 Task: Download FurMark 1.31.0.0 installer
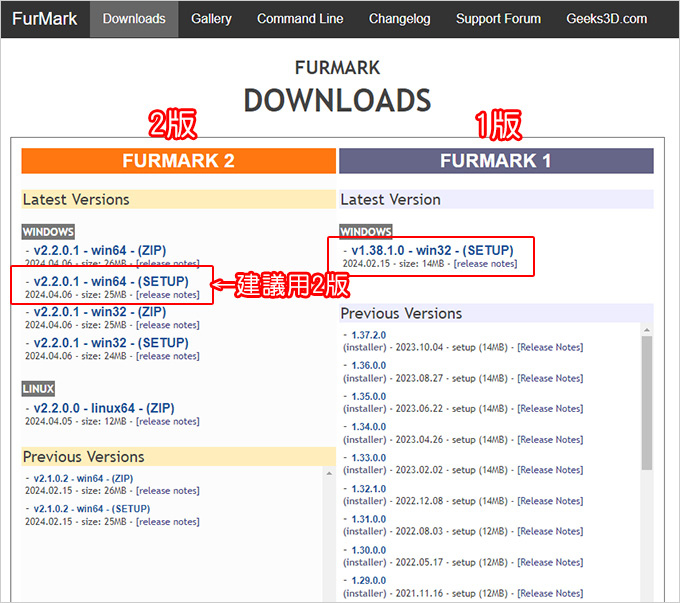coord(369,519)
